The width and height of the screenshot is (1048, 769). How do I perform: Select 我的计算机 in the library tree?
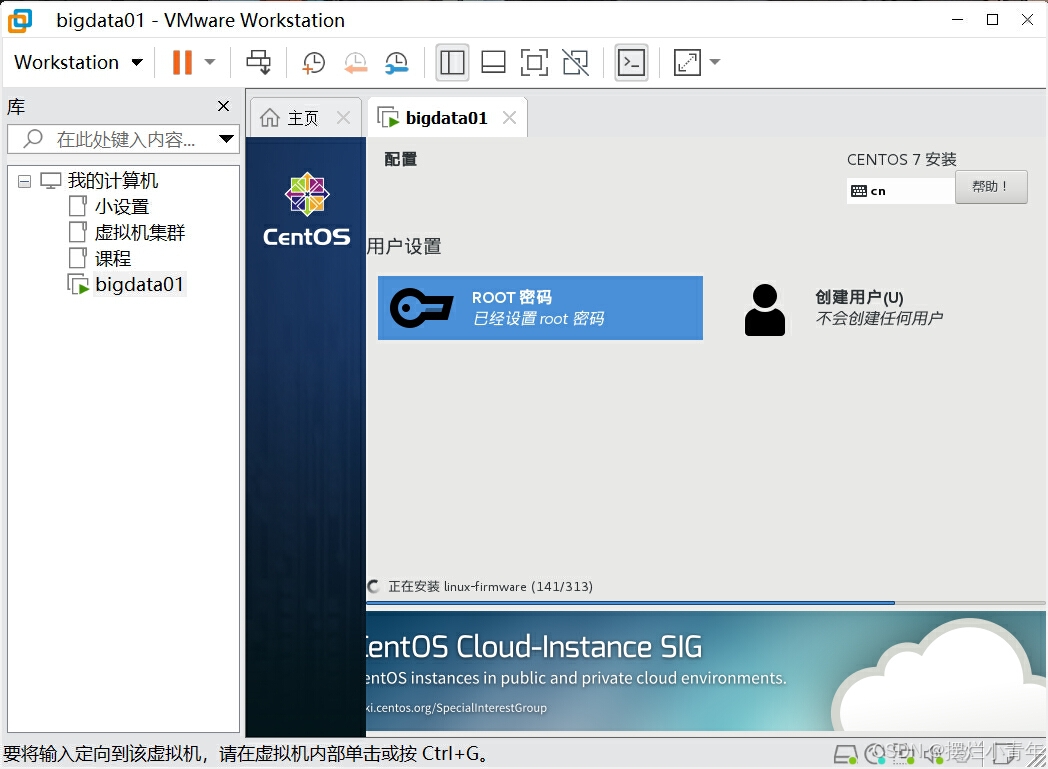pos(112,180)
